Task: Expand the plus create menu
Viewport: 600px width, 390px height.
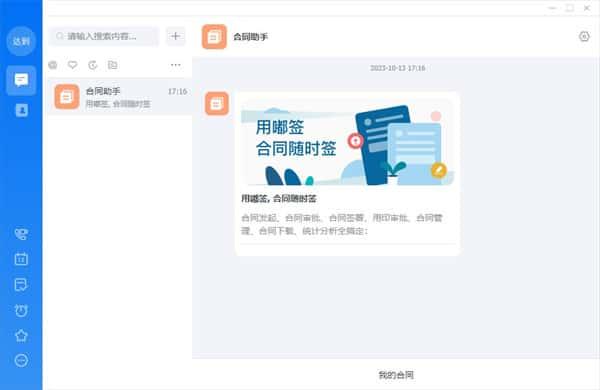Action: pos(176,36)
